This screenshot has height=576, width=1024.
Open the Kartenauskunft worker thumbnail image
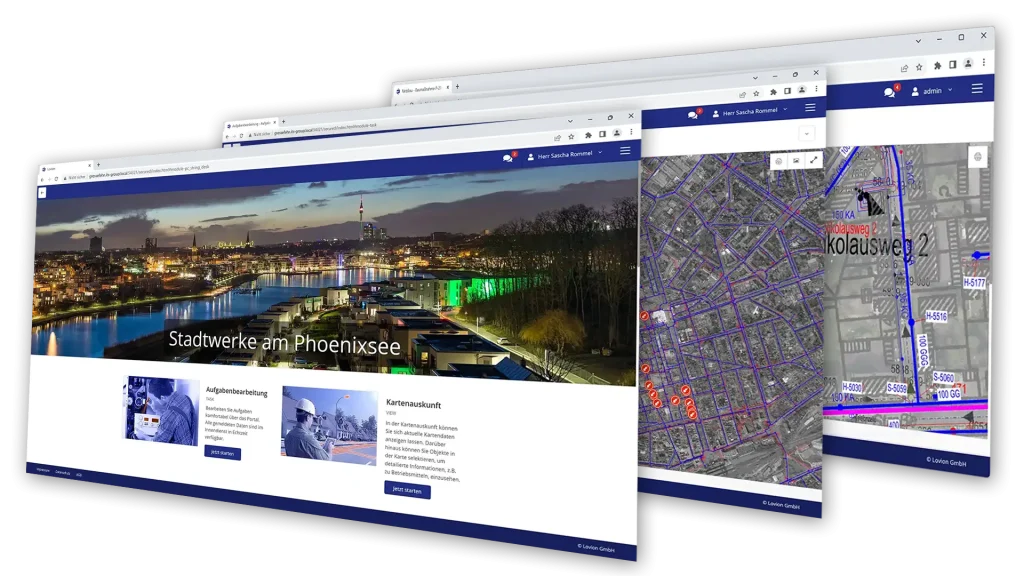[x=329, y=426]
